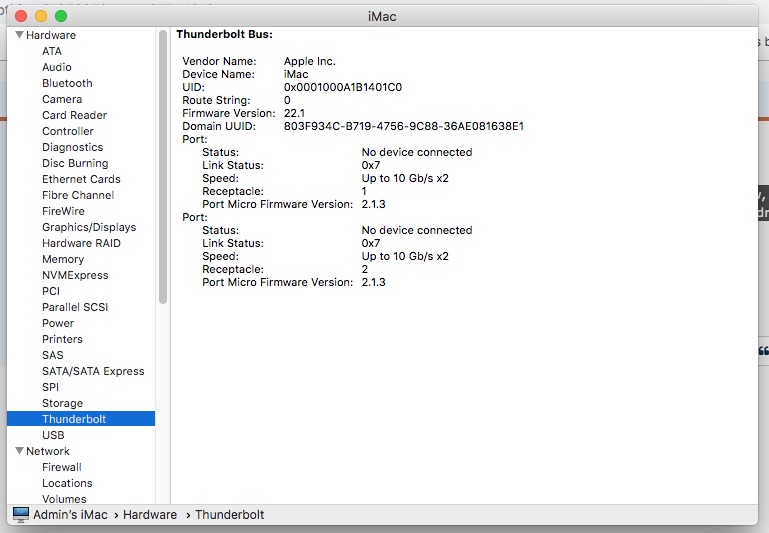Click the iMac window title
This screenshot has width=769, height=533.
click(x=382, y=16)
